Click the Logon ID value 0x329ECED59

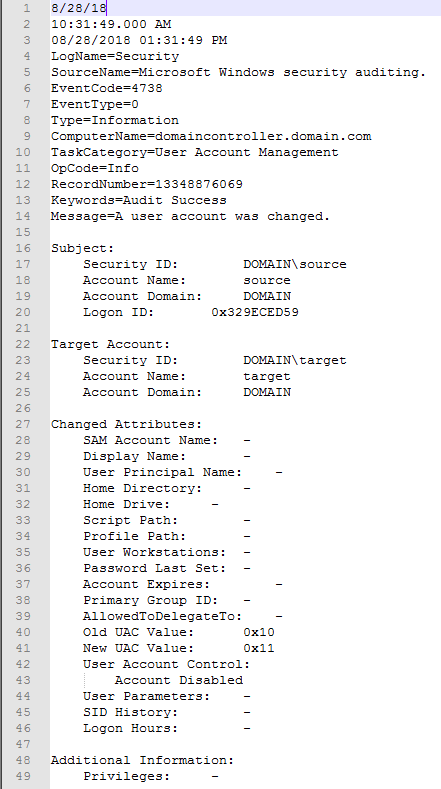(255, 312)
